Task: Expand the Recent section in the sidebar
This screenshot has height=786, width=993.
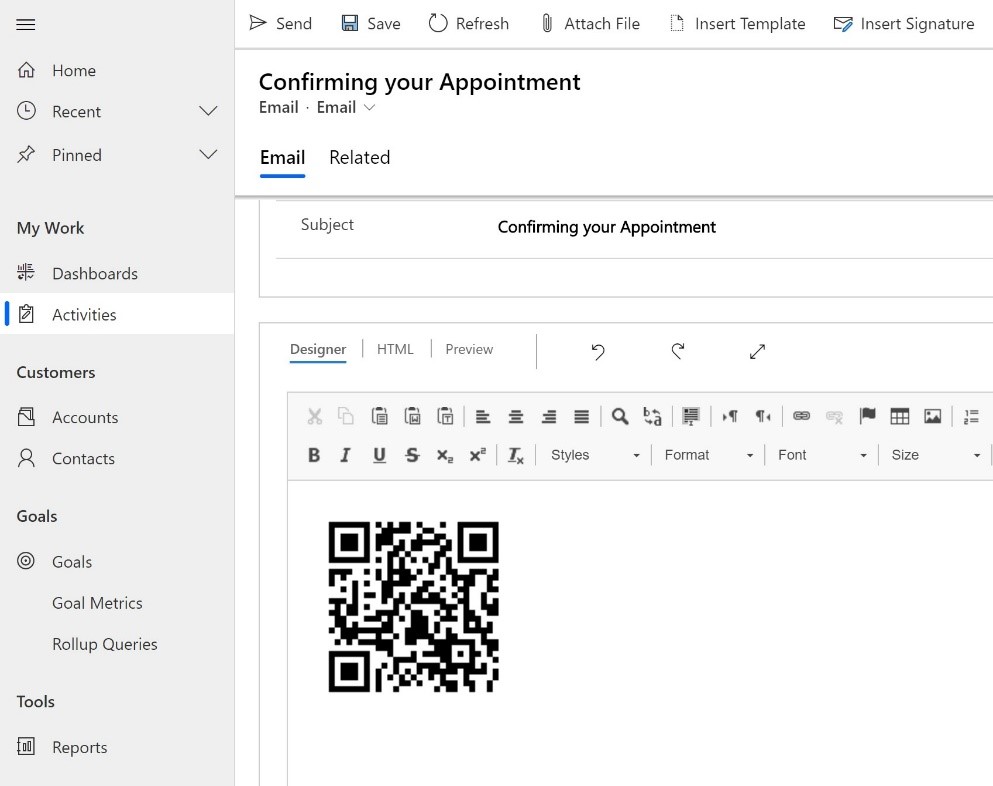Action: 208,111
